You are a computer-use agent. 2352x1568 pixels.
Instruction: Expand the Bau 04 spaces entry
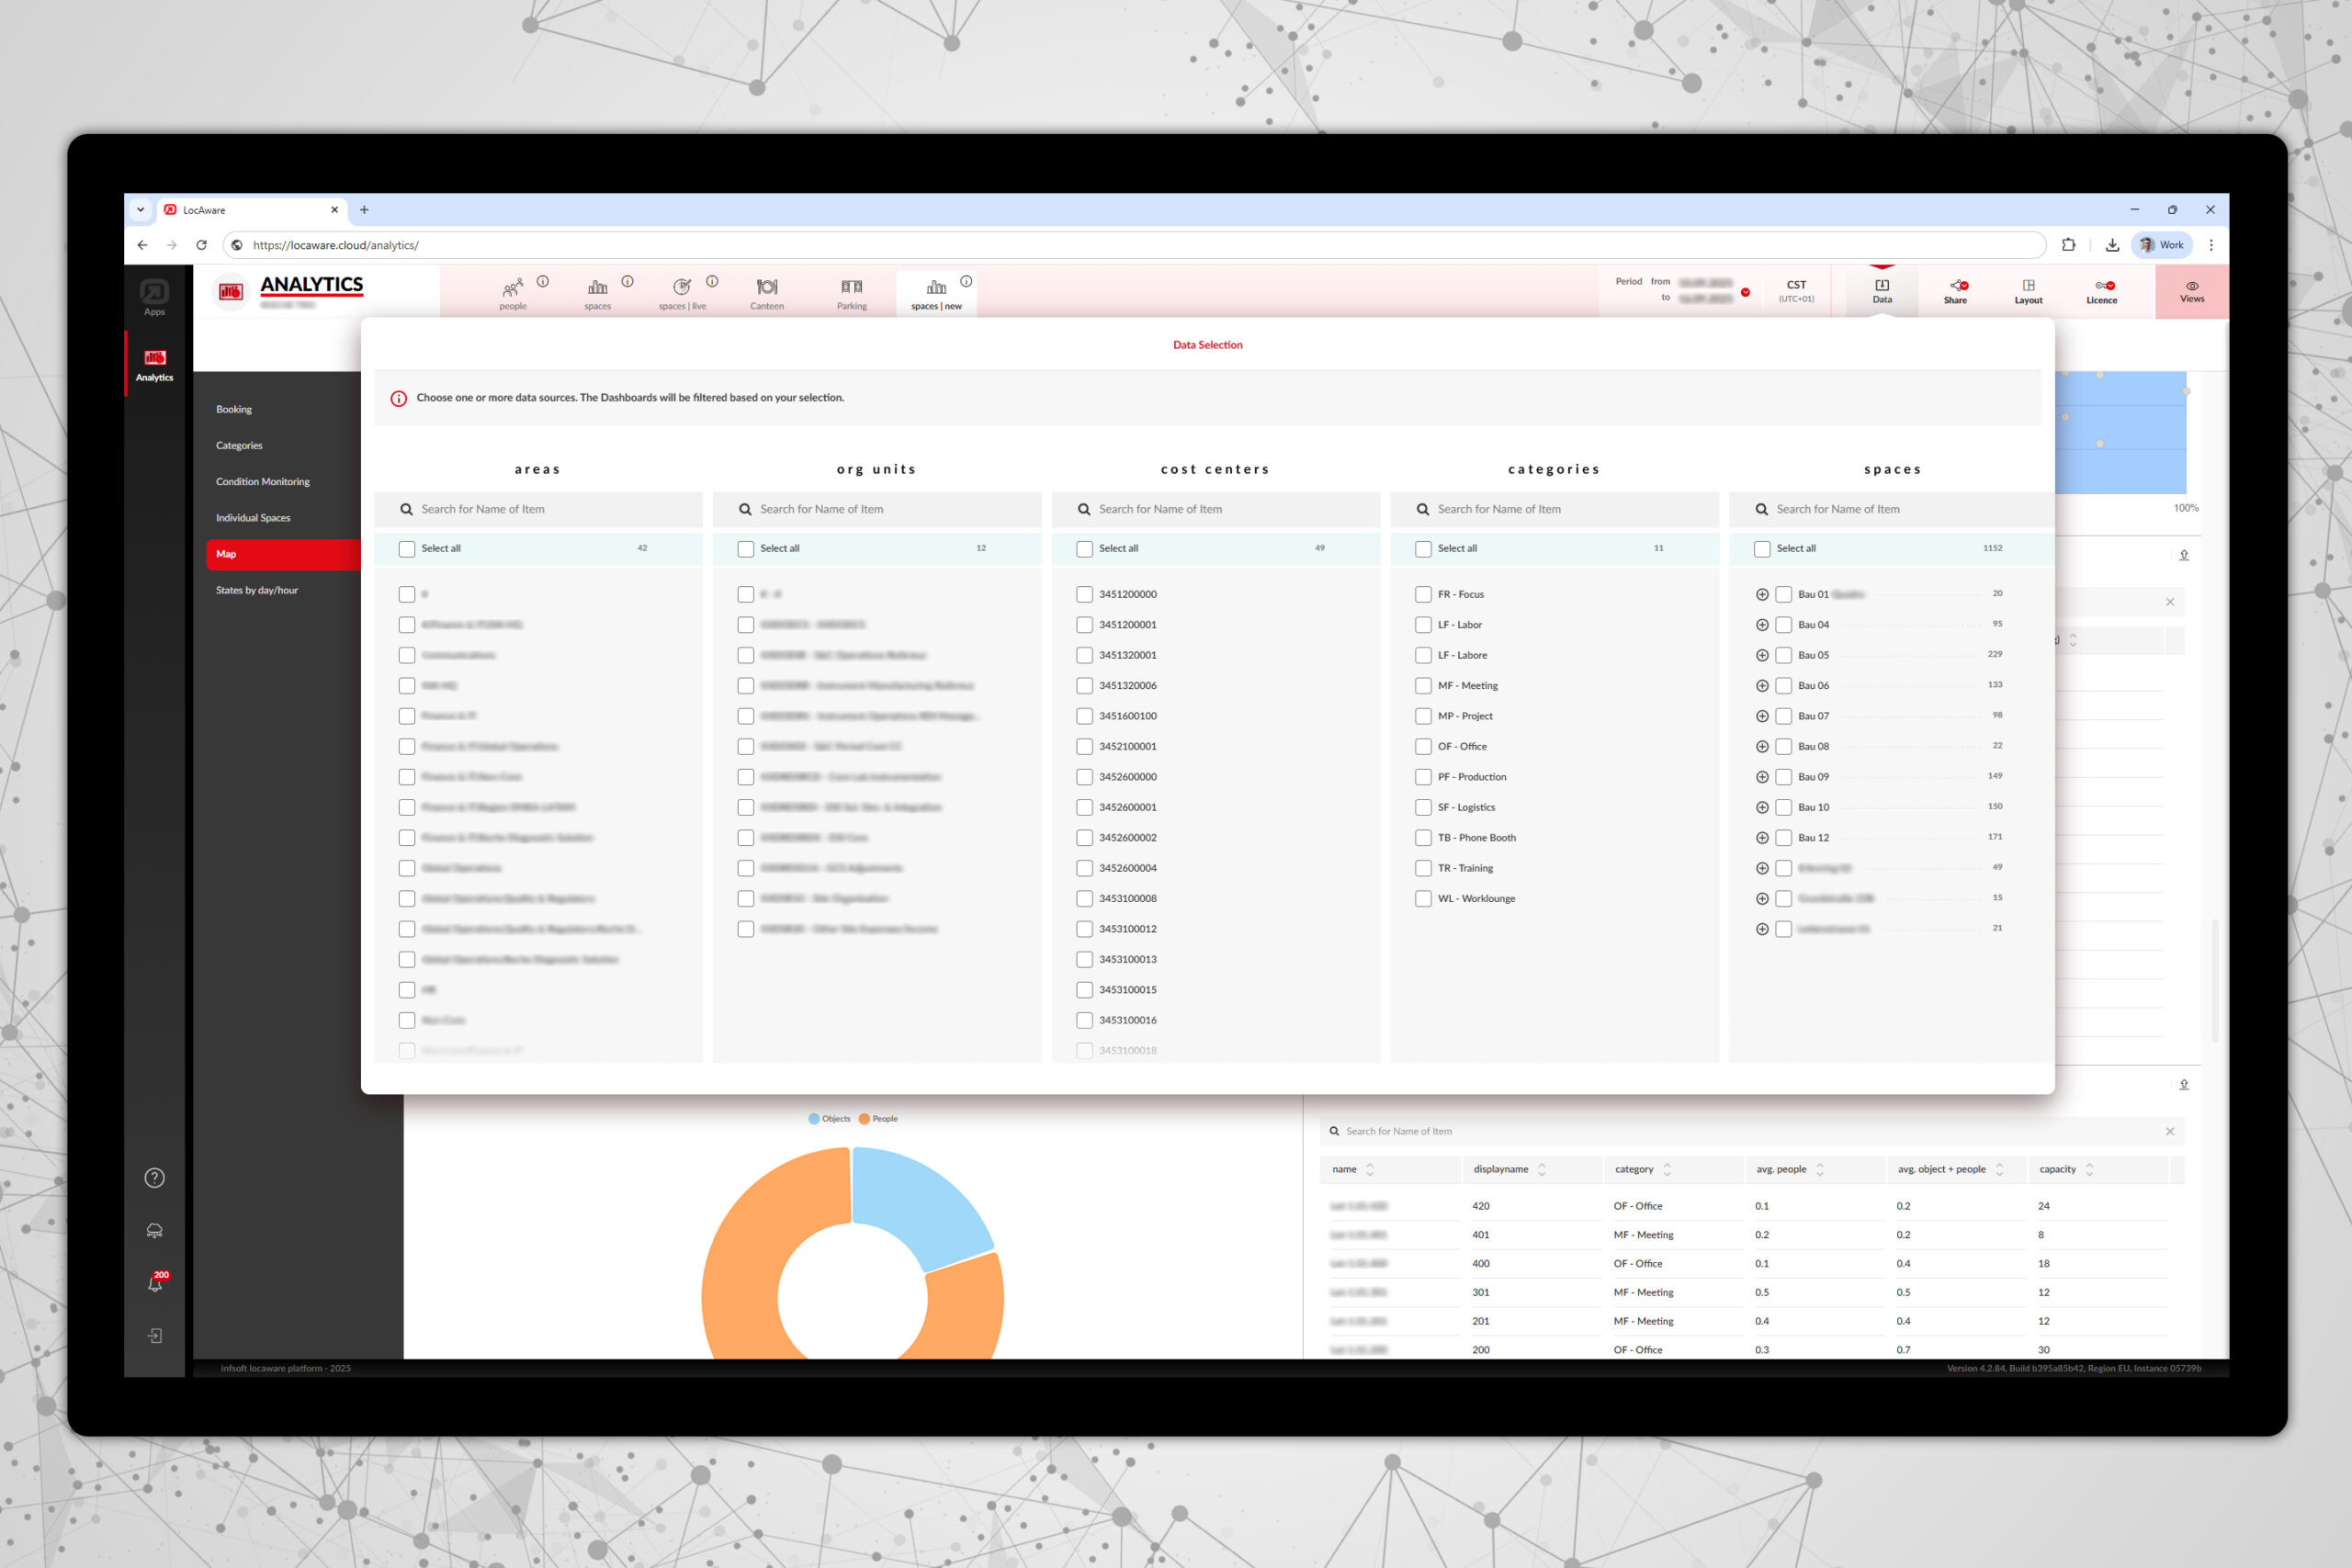point(1762,624)
